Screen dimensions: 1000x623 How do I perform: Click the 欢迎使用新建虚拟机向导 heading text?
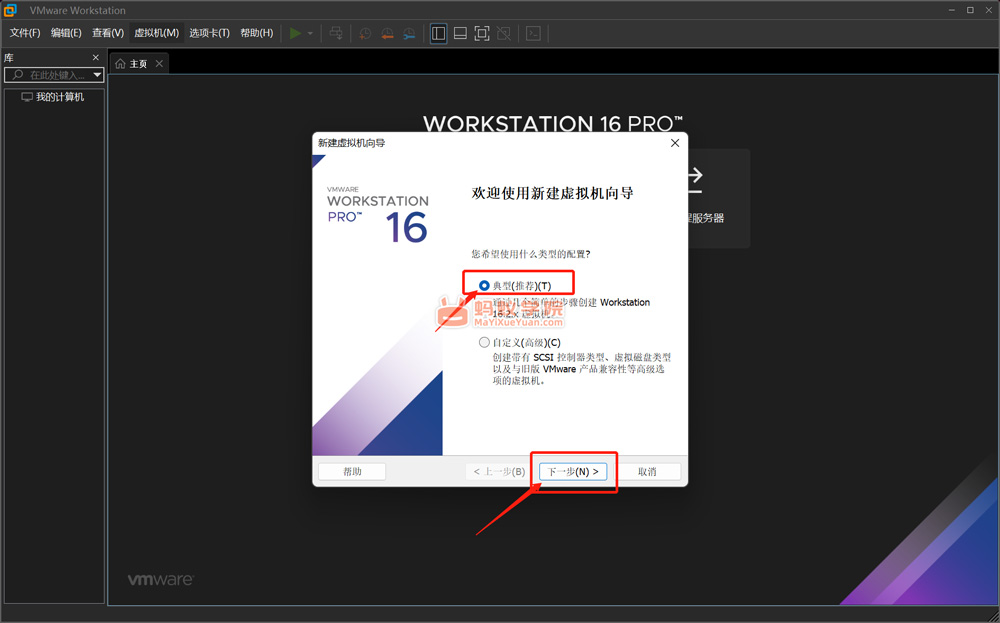coord(552,193)
